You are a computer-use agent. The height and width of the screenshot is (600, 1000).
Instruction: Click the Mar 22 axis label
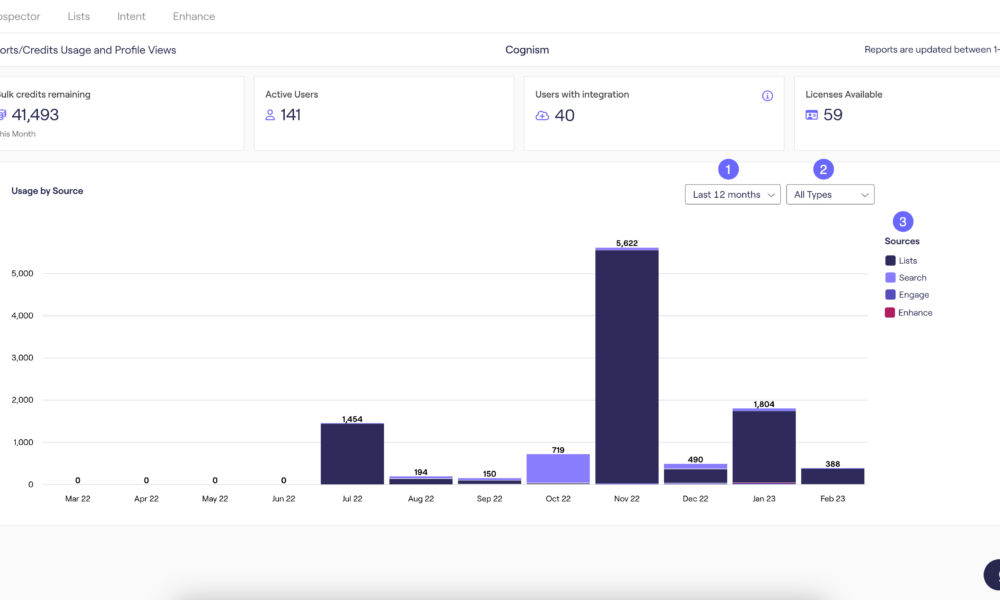pyautogui.click(x=78, y=499)
